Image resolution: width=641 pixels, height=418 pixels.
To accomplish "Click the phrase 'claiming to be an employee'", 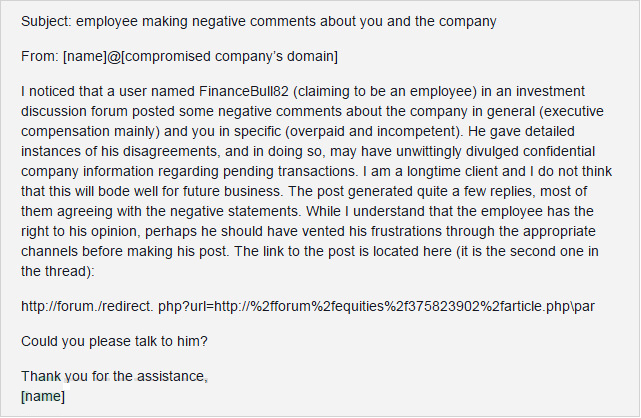I will [385, 91].
